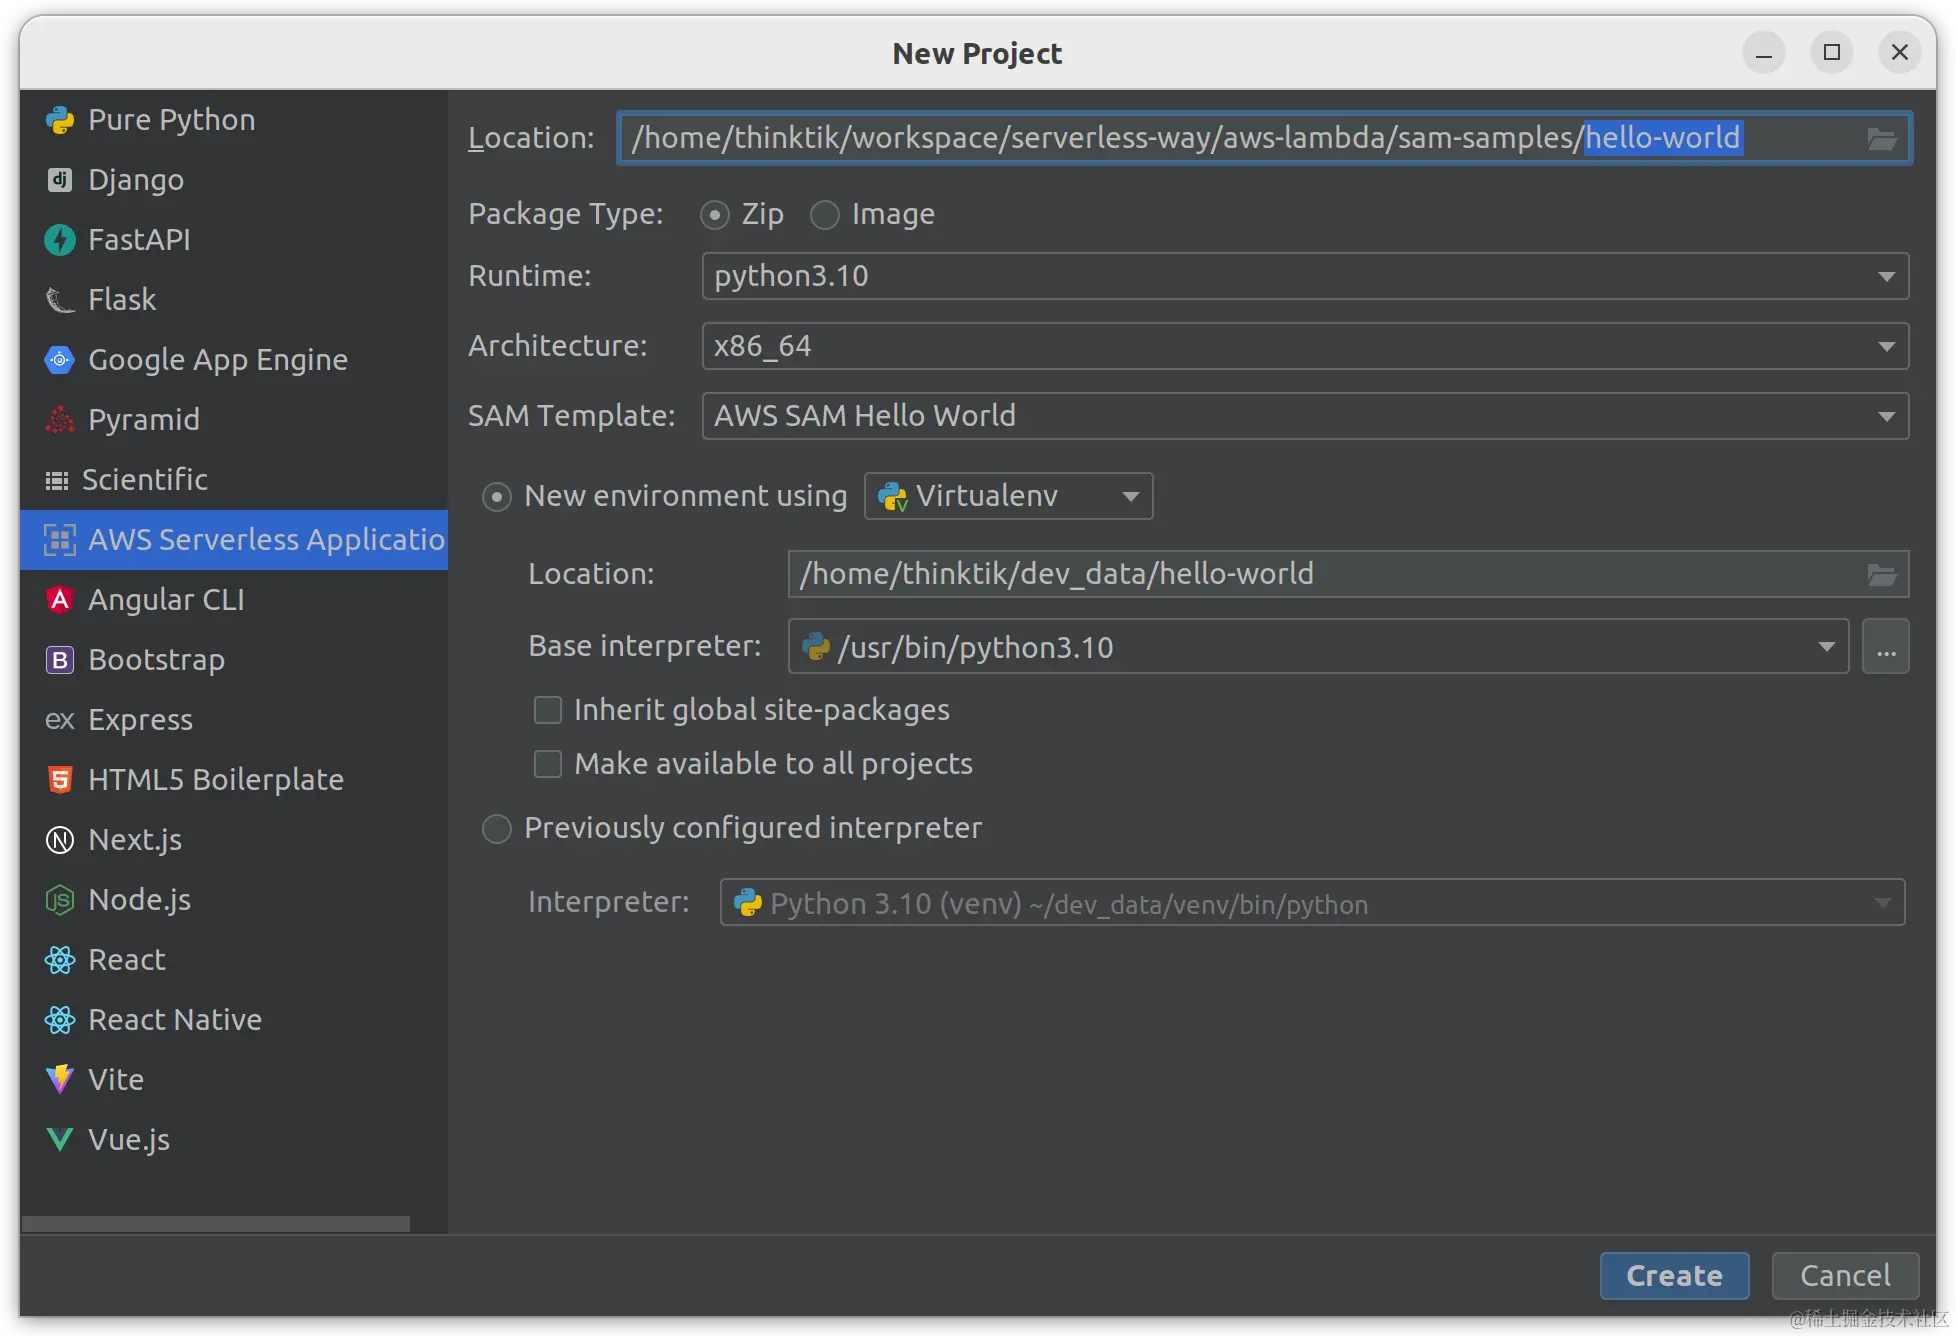Image resolution: width=1956 pixels, height=1336 pixels.
Task: Select the HTML5 Boilerplate icon
Action: pos(60,780)
